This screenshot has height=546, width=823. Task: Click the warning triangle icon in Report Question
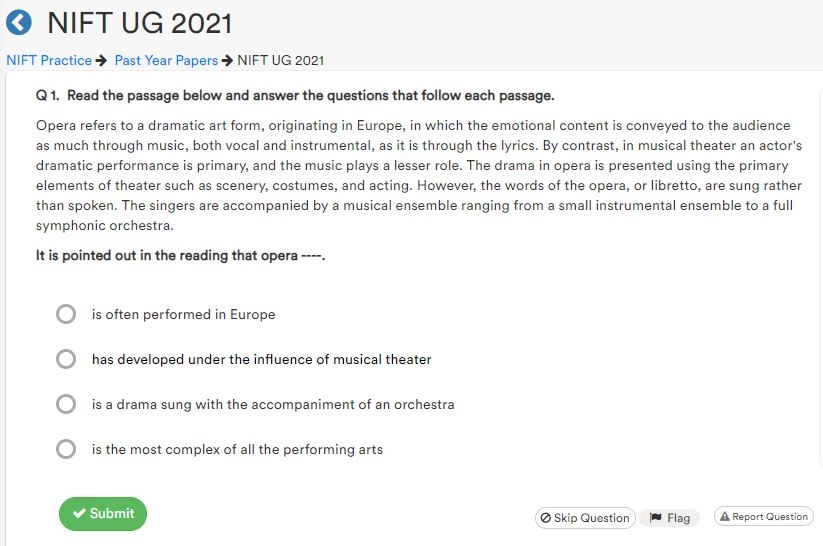click(724, 517)
